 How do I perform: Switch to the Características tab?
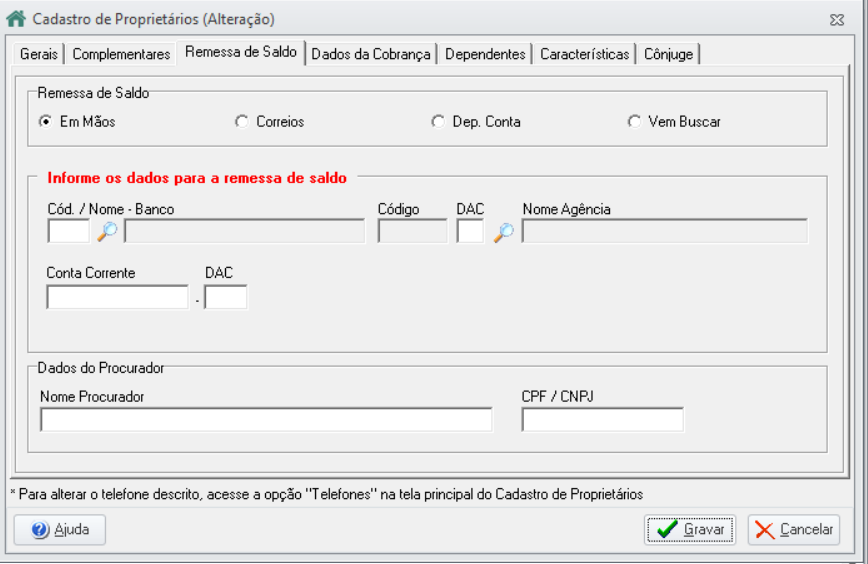point(585,54)
